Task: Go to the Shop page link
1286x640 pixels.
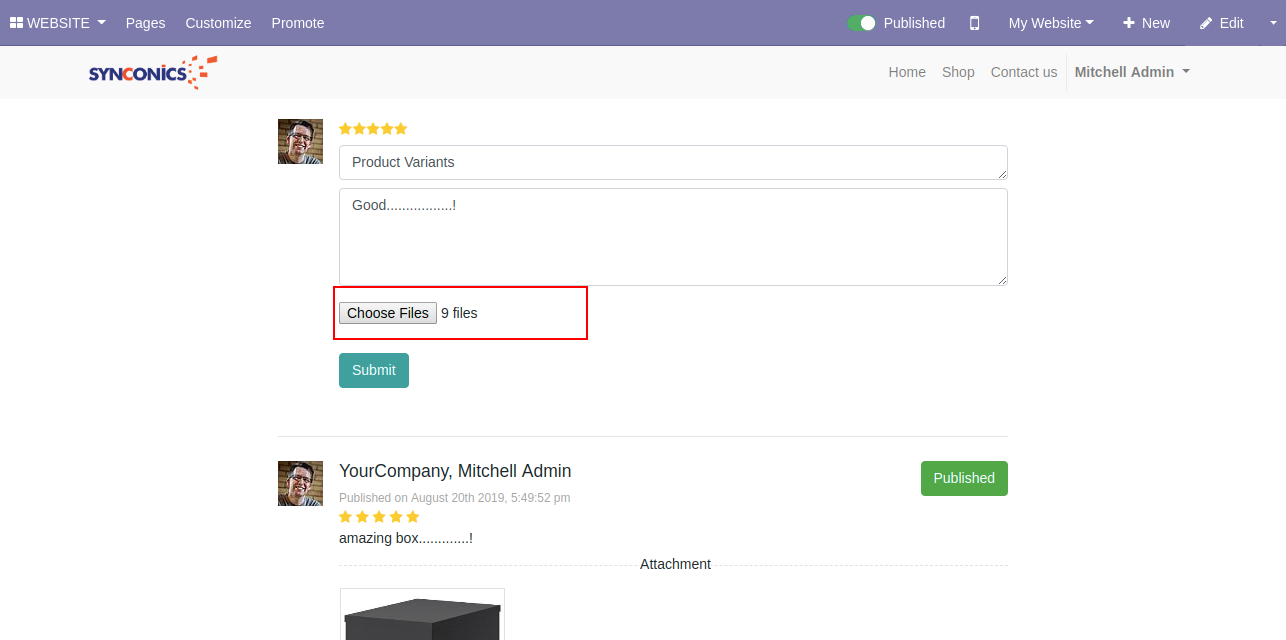Action: pos(957,72)
